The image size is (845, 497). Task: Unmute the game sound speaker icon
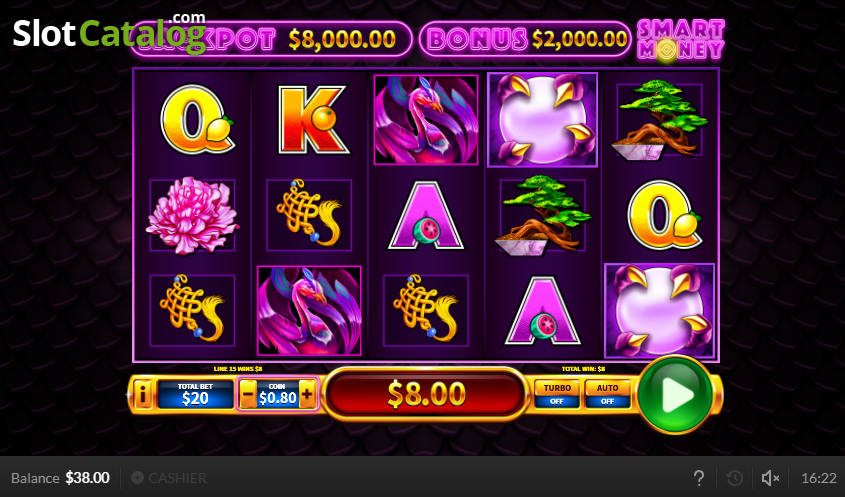(x=770, y=478)
